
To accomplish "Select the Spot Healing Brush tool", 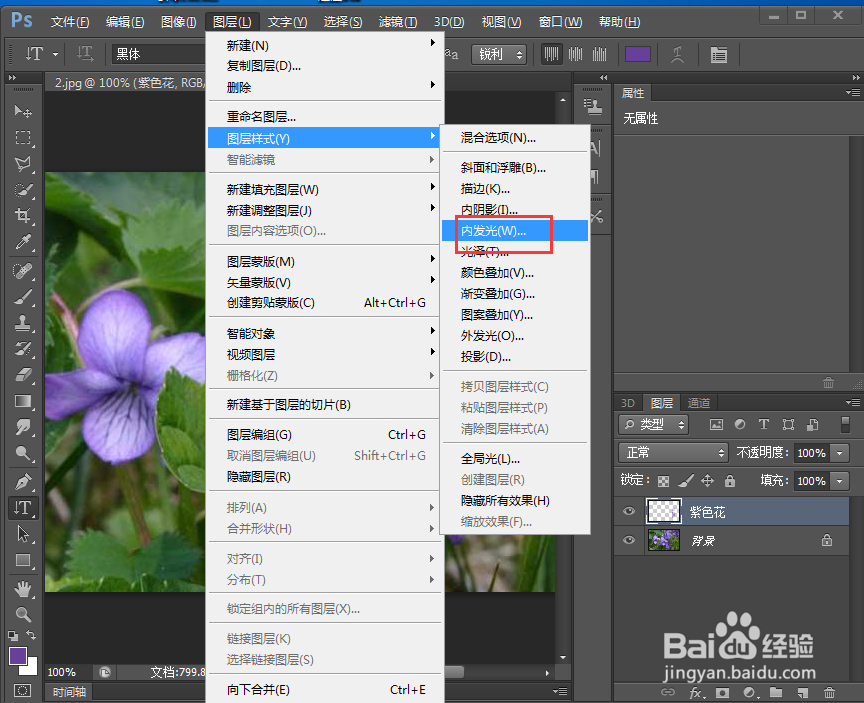I will click(23, 271).
